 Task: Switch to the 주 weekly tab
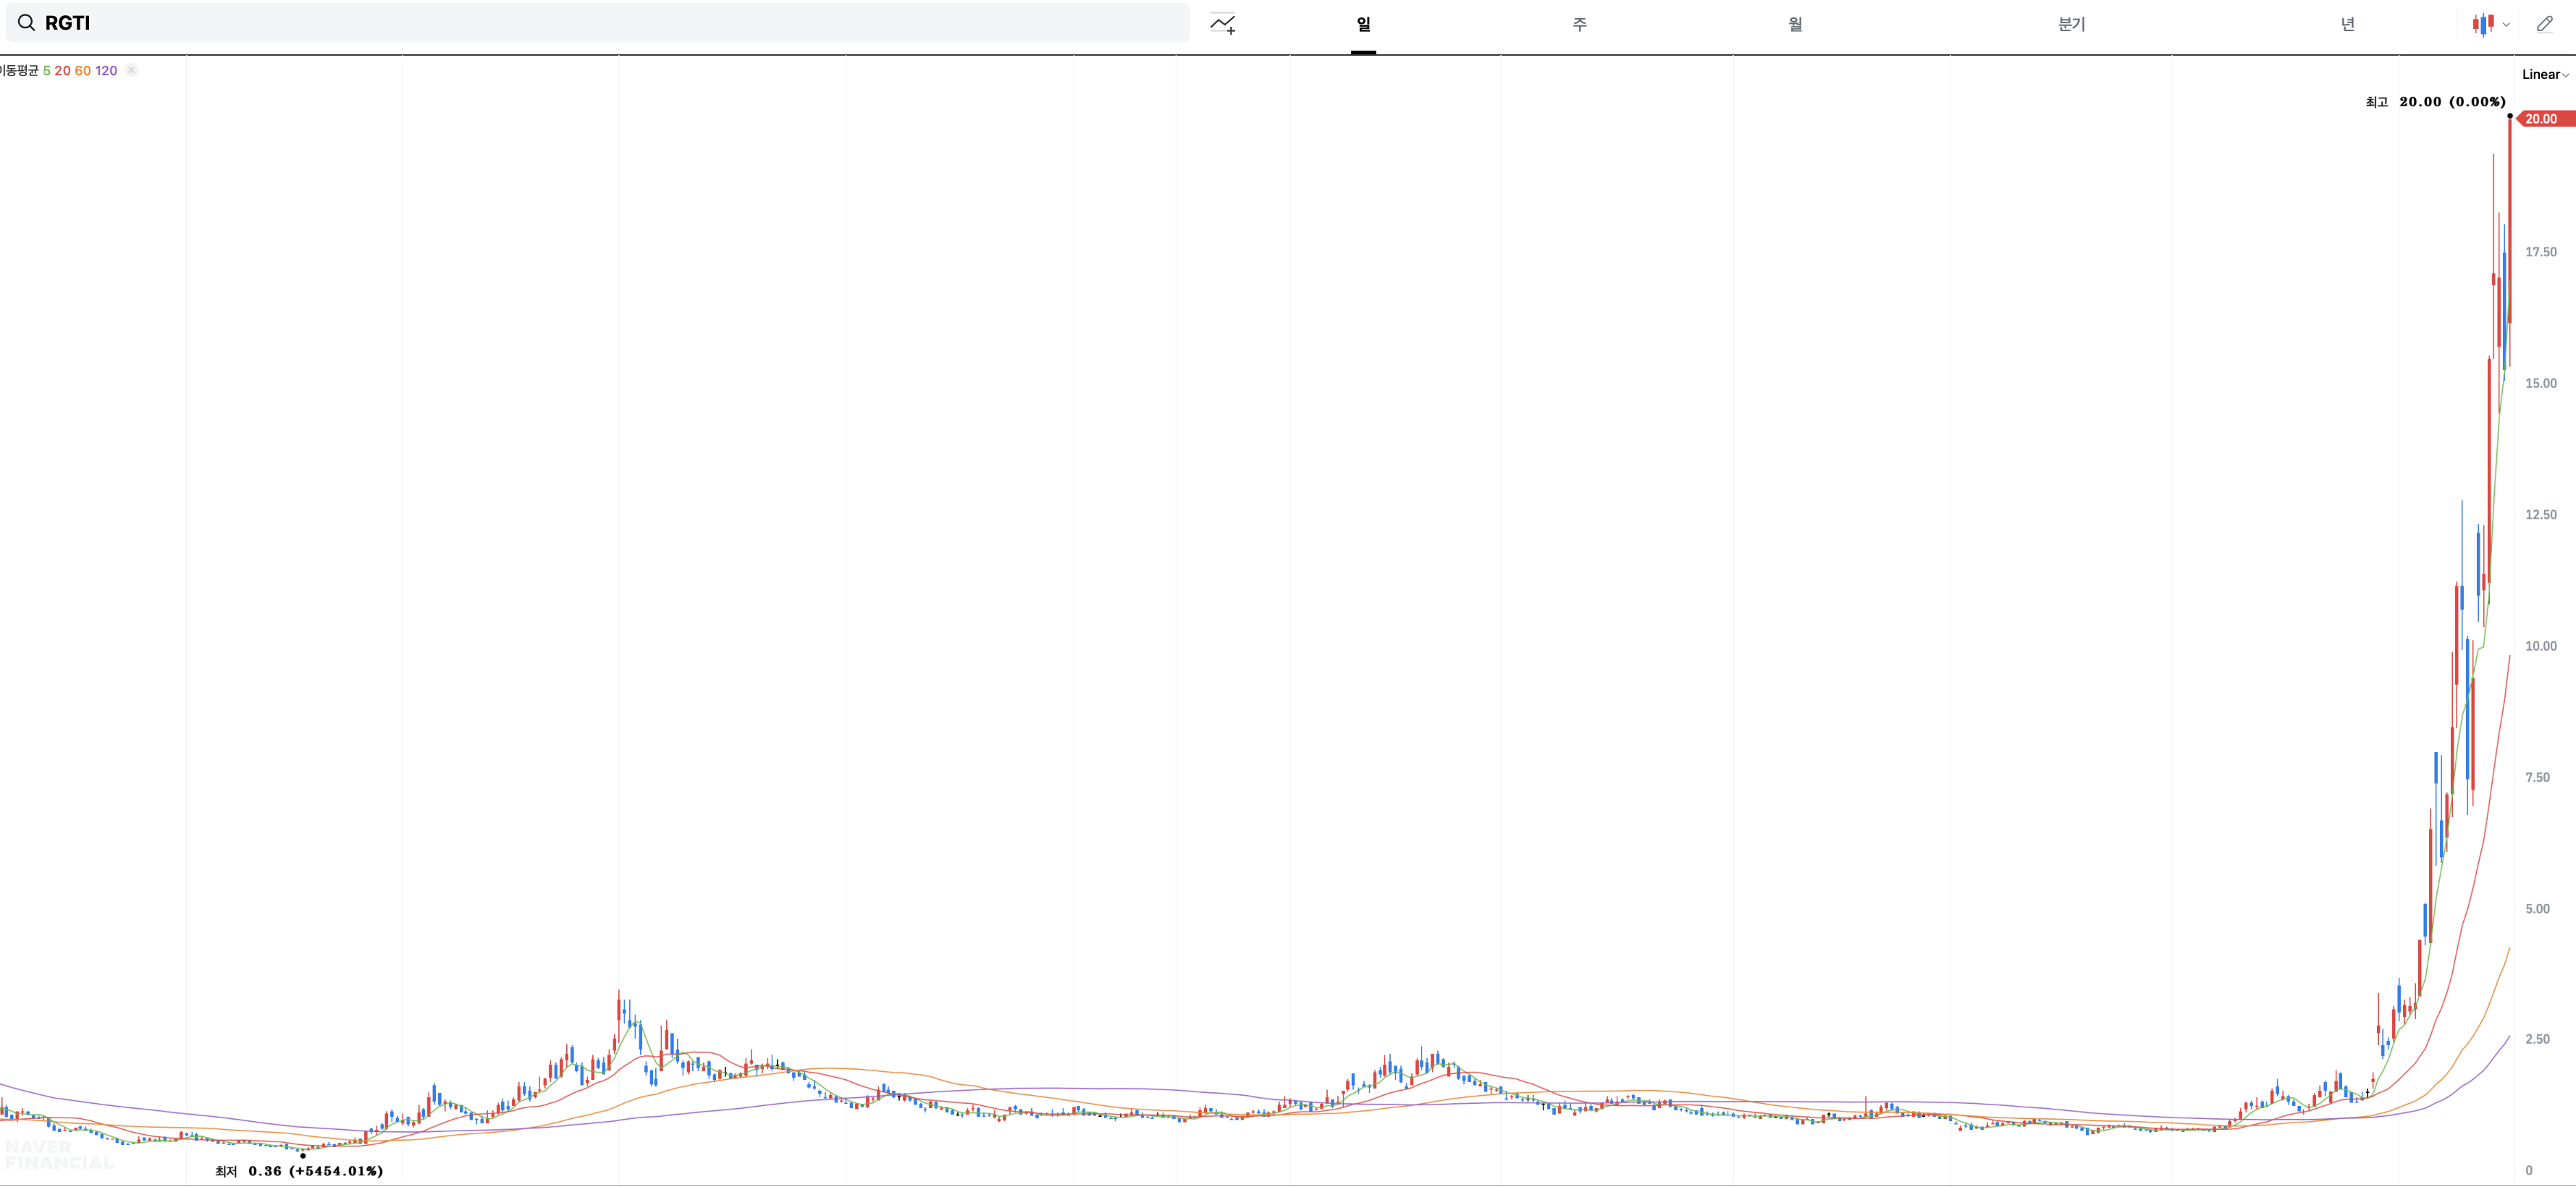pos(1579,24)
